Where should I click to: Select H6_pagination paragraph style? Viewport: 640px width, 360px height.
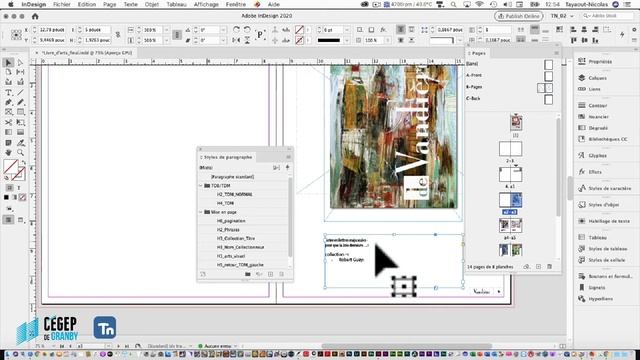click(231, 221)
